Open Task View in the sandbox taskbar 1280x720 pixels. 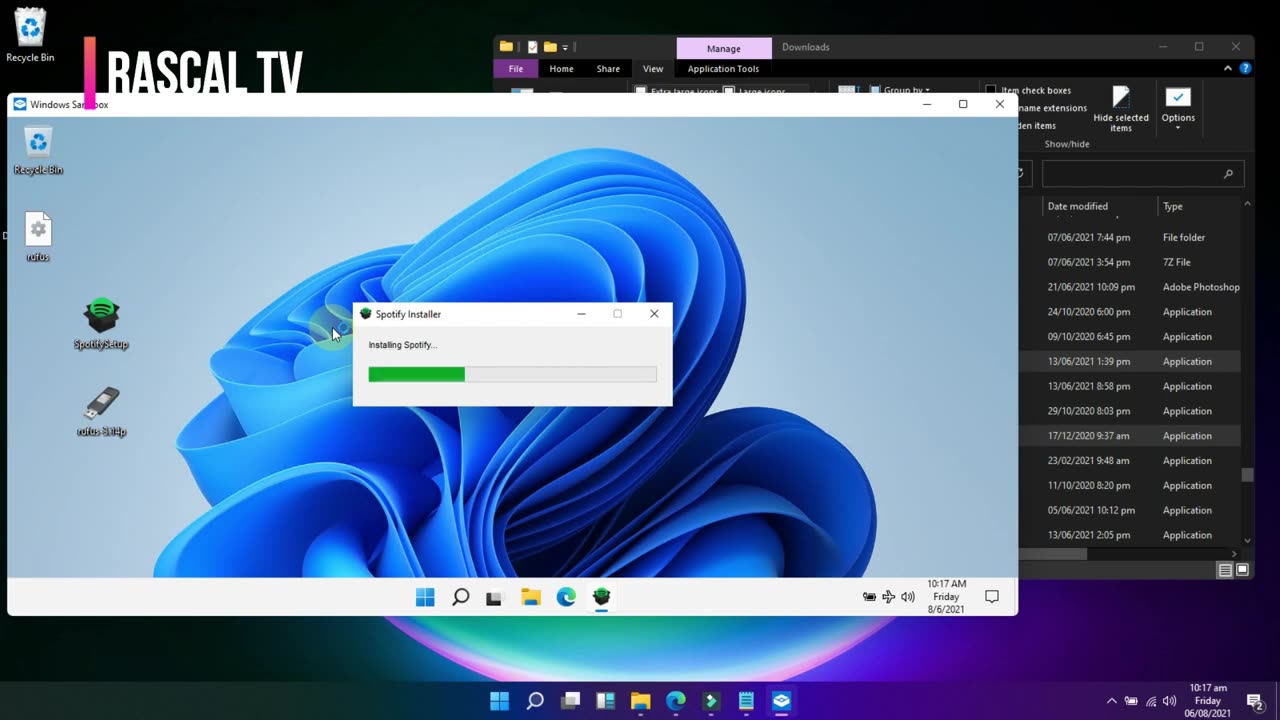(494, 598)
